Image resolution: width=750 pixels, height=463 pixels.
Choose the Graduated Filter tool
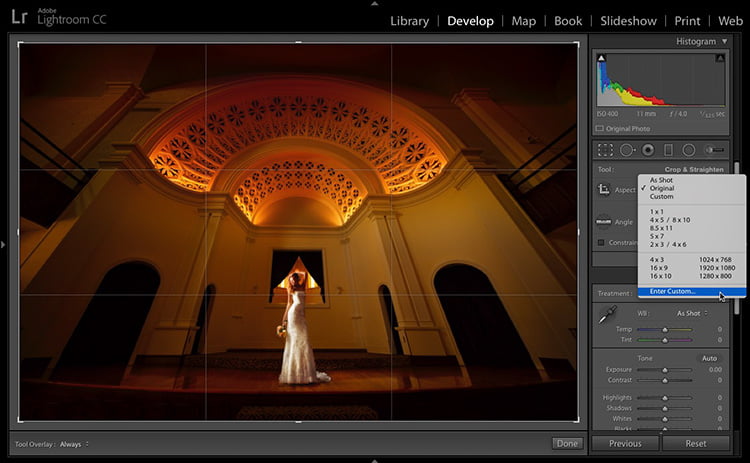(x=669, y=150)
